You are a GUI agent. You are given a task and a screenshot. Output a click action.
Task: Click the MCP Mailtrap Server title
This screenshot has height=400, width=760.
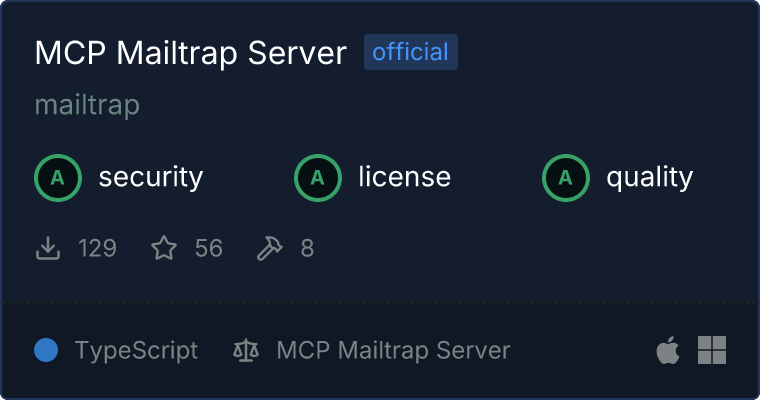click(x=190, y=52)
